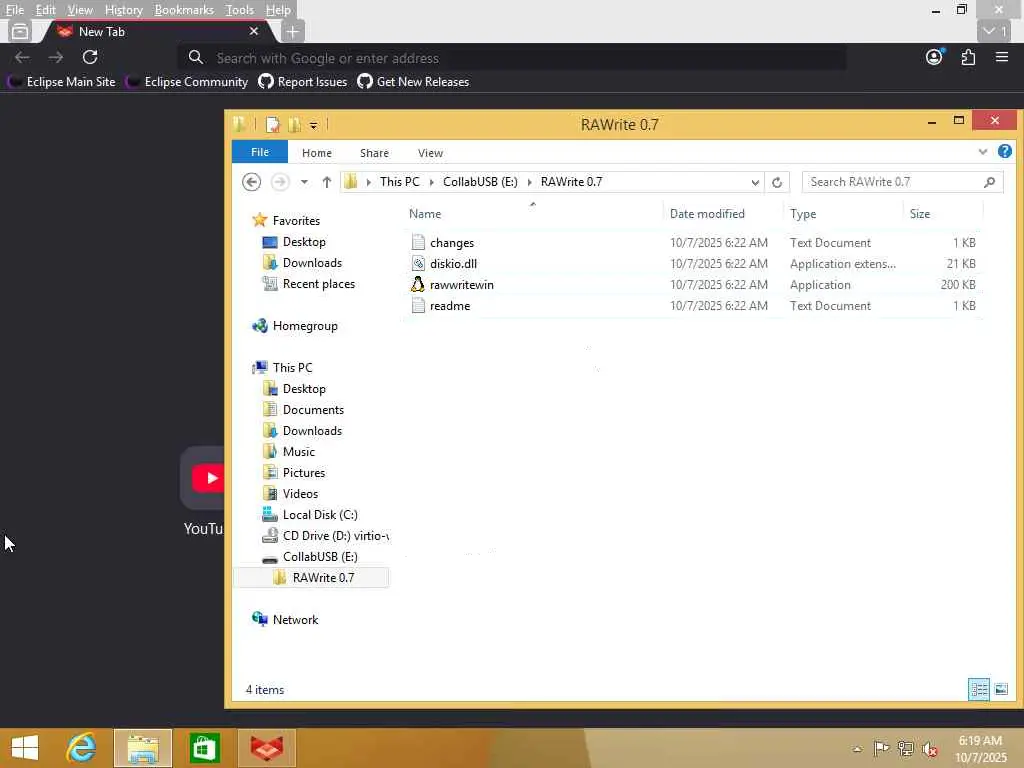Open the browser hamburger menu

click(1002, 57)
